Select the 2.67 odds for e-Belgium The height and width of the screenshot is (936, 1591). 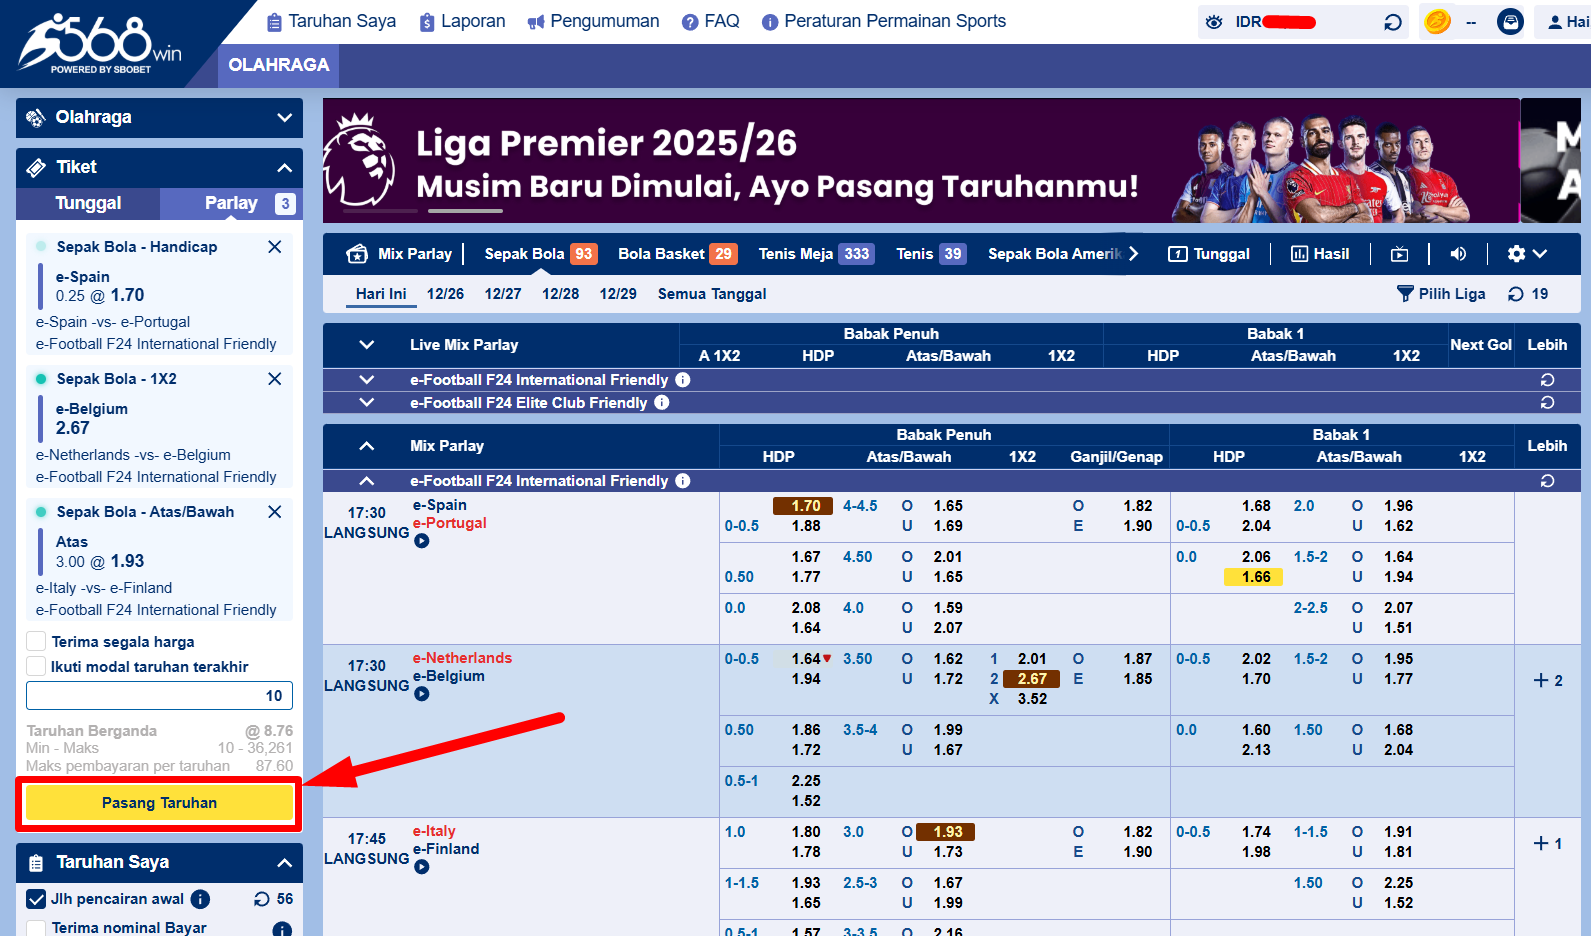coord(1031,679)
